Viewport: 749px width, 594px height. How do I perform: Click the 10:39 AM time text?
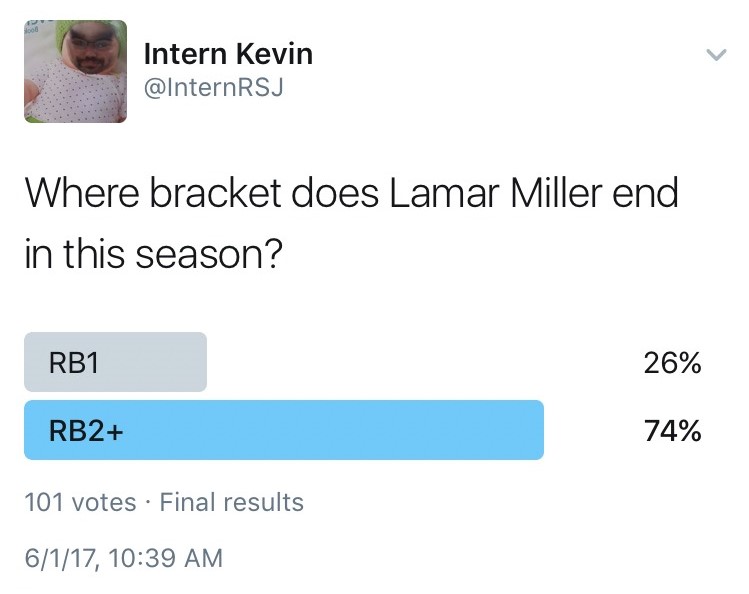(166, 558)
